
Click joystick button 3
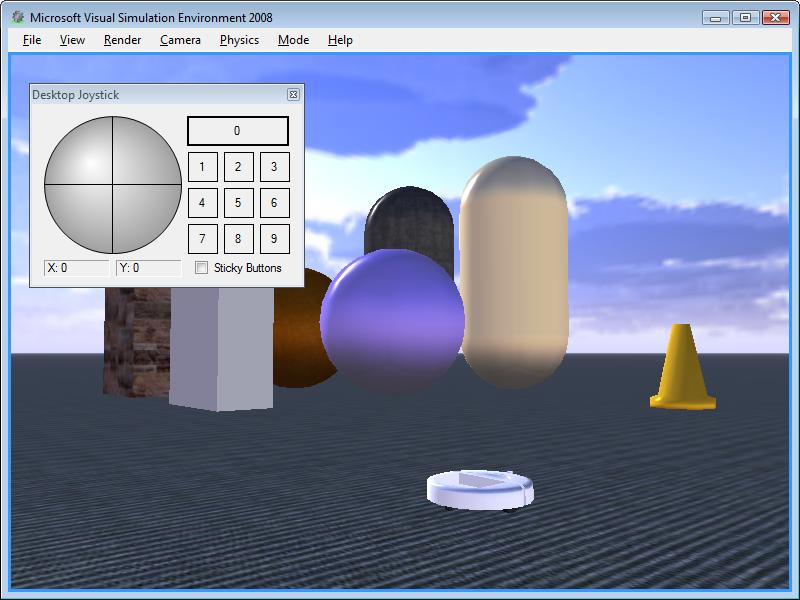point(274,167)
